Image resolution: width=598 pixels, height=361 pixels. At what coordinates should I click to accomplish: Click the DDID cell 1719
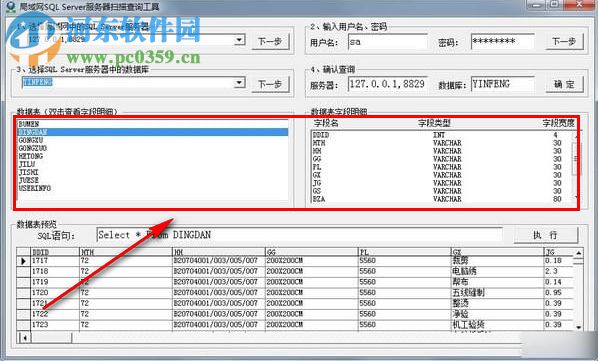click(55, 282)
